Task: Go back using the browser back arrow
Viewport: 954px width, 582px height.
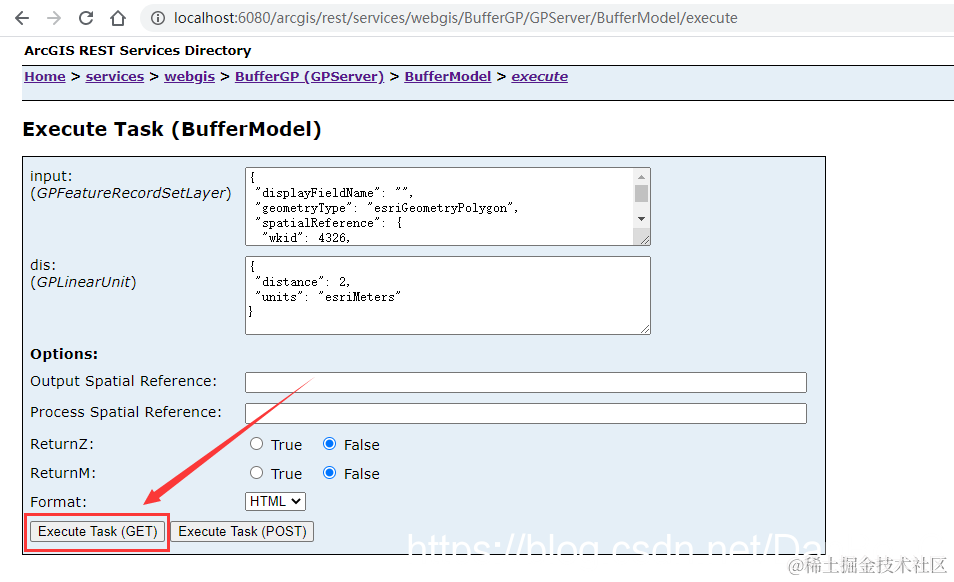Action: [x=22, y=18]
